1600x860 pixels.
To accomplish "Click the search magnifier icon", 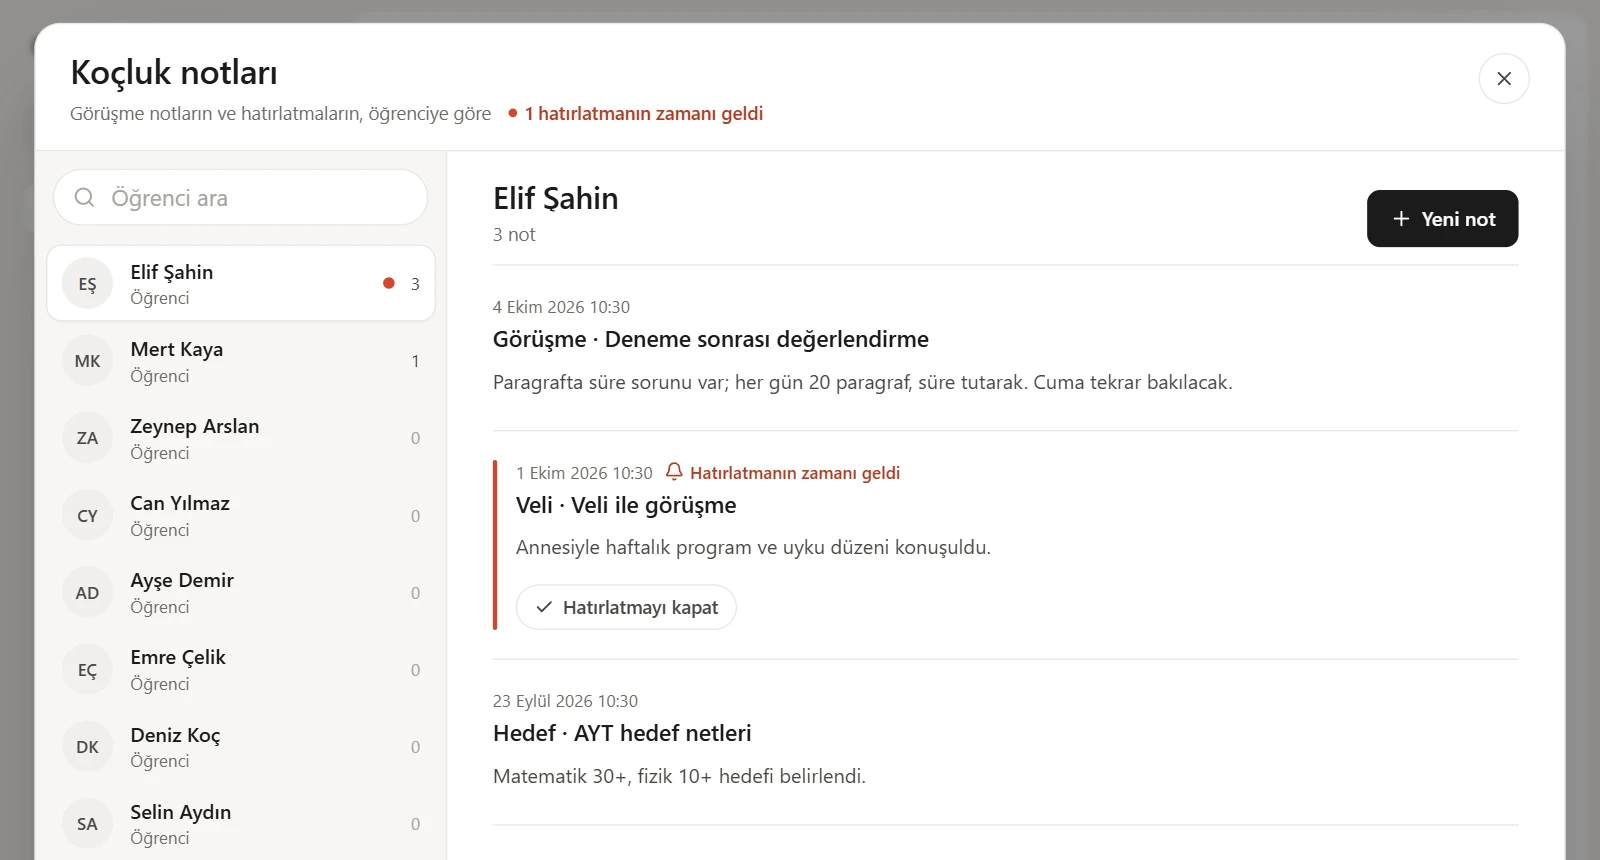I will pyautogui.click(x=85, y=197).
